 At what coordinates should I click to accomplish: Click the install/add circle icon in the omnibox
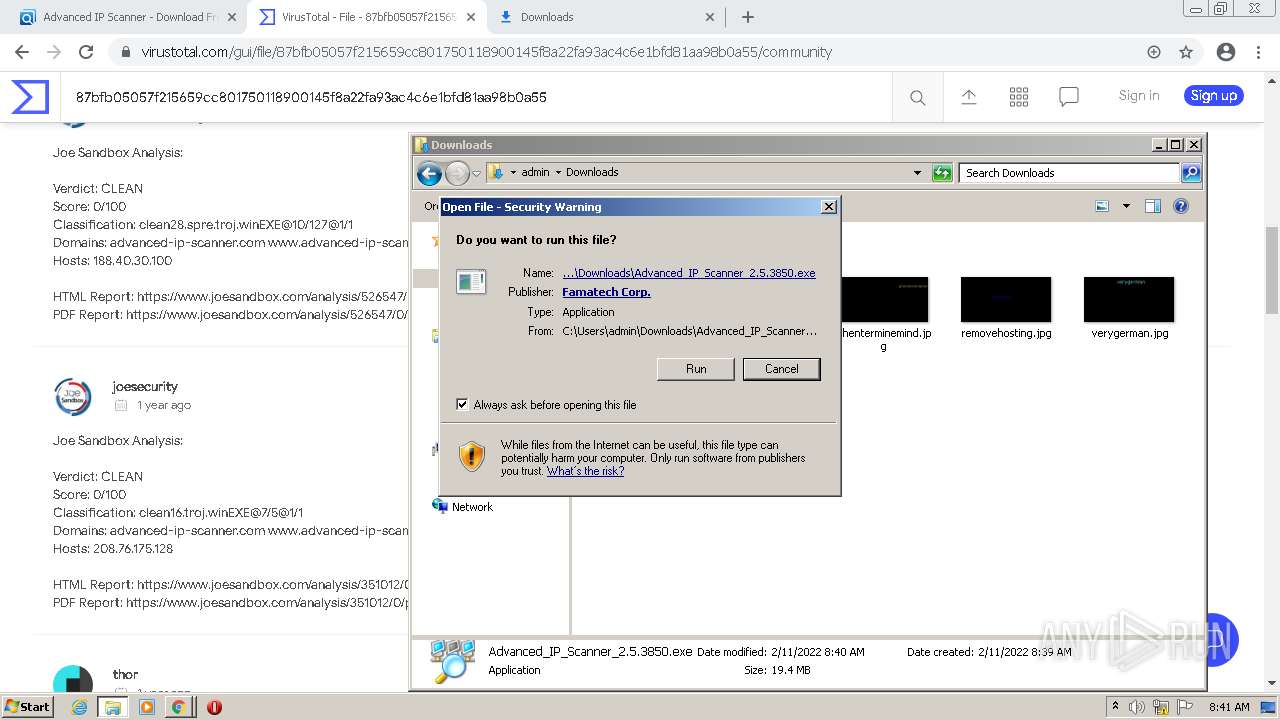tap(1154, 52)
